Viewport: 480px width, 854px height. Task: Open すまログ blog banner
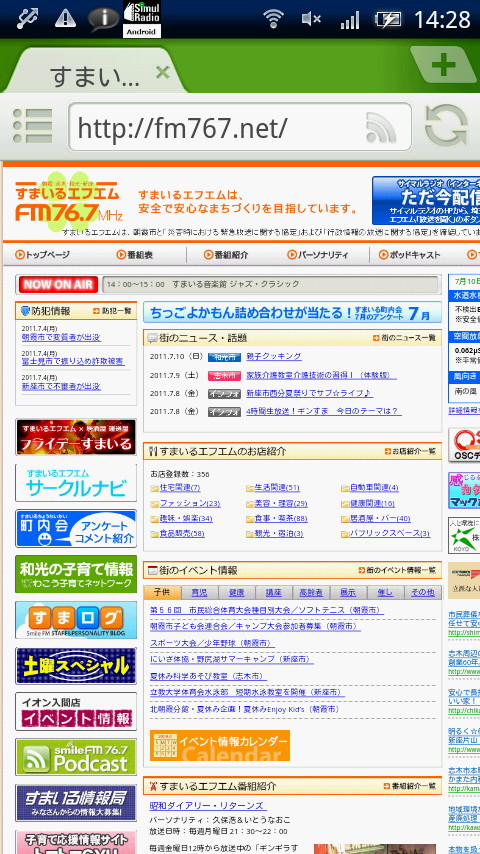(x=76, y=620)
